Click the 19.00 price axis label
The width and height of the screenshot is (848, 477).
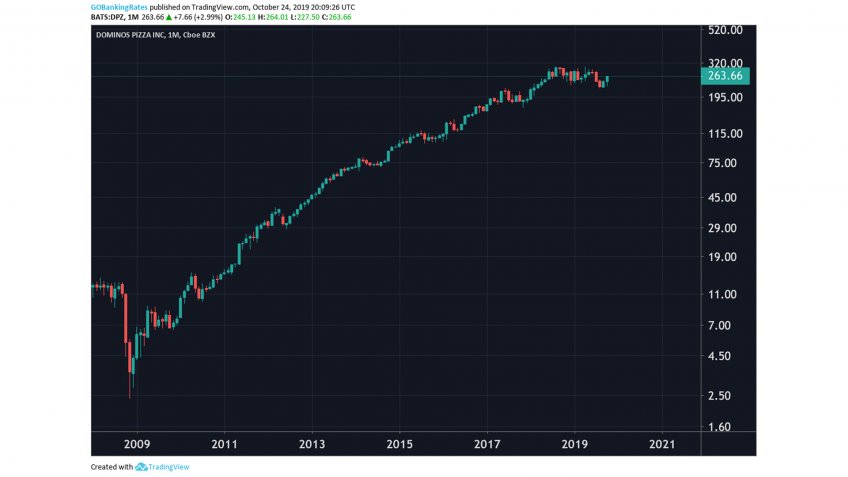pyautogui.click(x=723, y=257)
